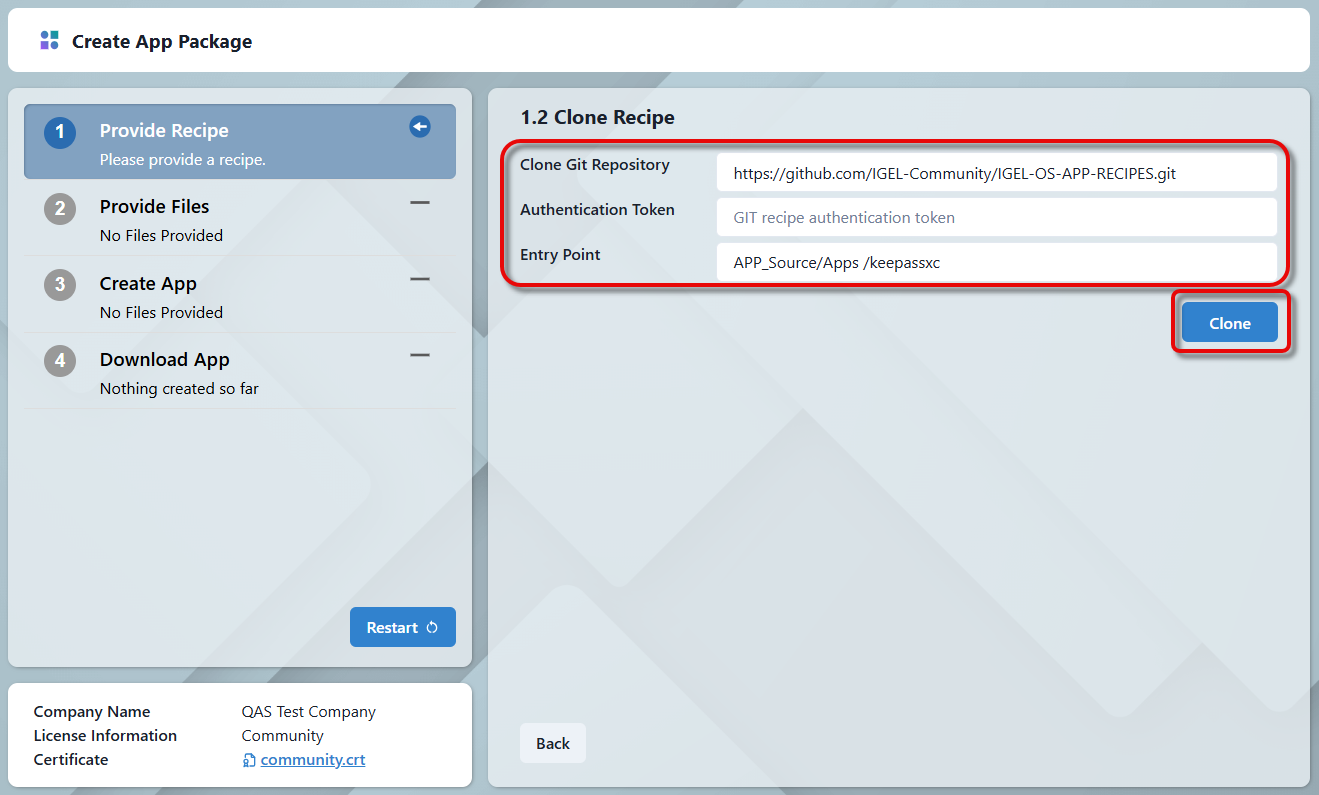Click the Create App Package logo icon
Screen dimensions: 1319x795
tap(49, 41)
